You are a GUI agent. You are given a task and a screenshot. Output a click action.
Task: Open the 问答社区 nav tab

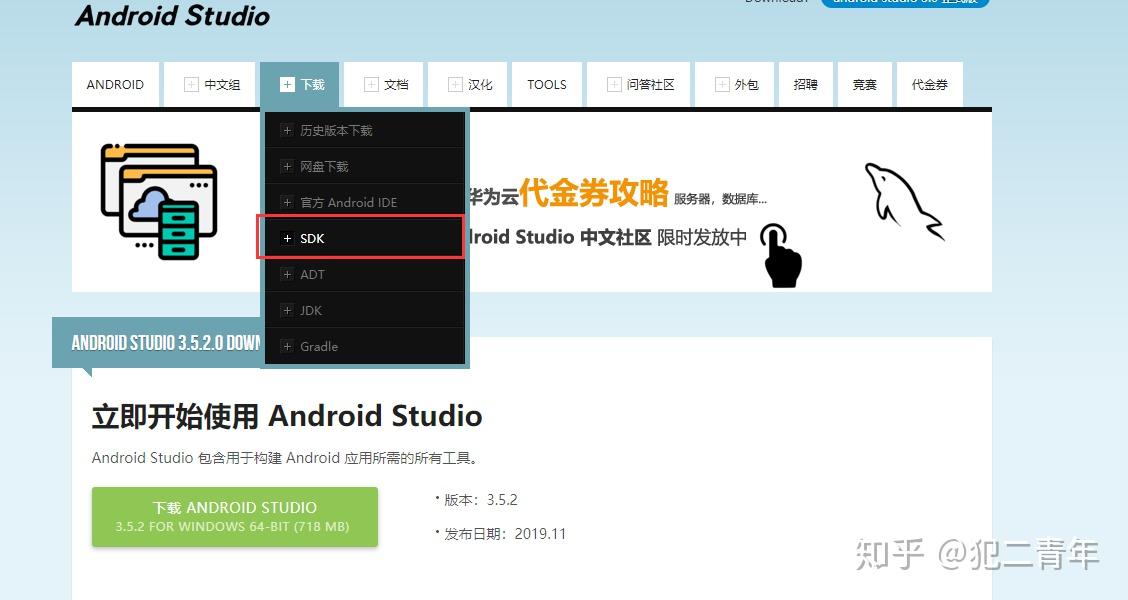[x=638, y=85]
